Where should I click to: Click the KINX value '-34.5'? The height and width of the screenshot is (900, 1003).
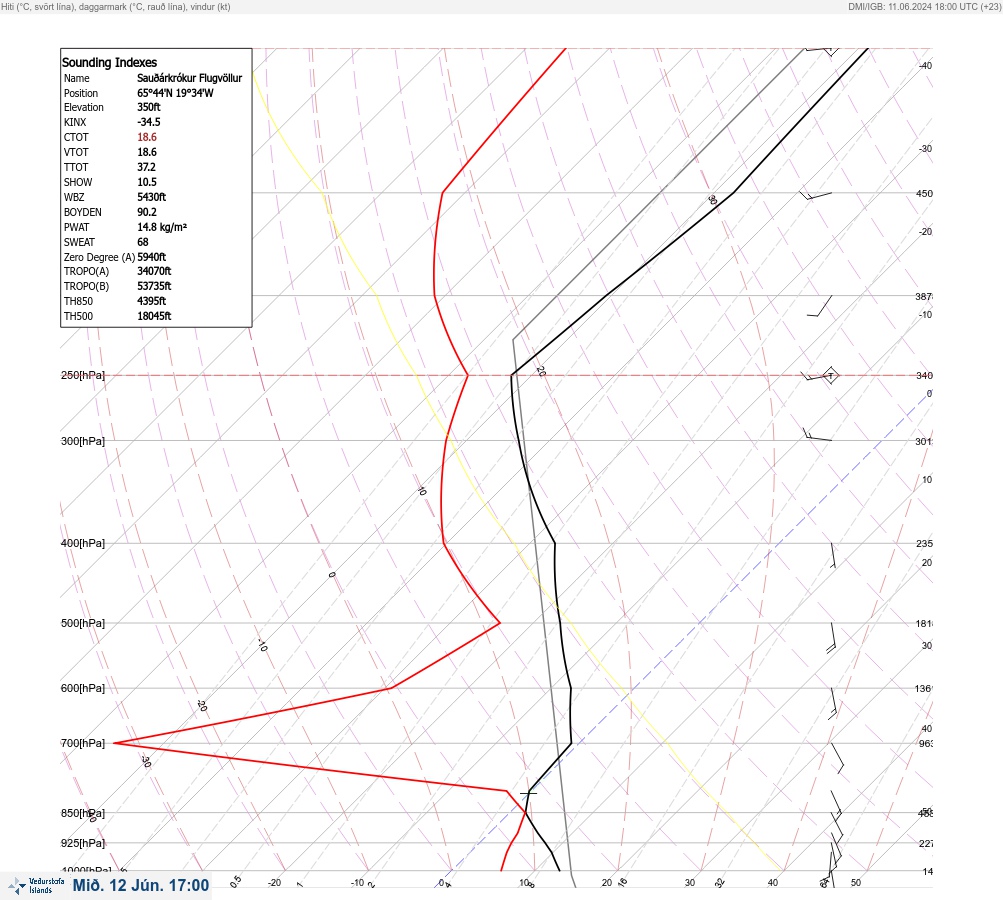pyautogui.click(x=149, y=122)
